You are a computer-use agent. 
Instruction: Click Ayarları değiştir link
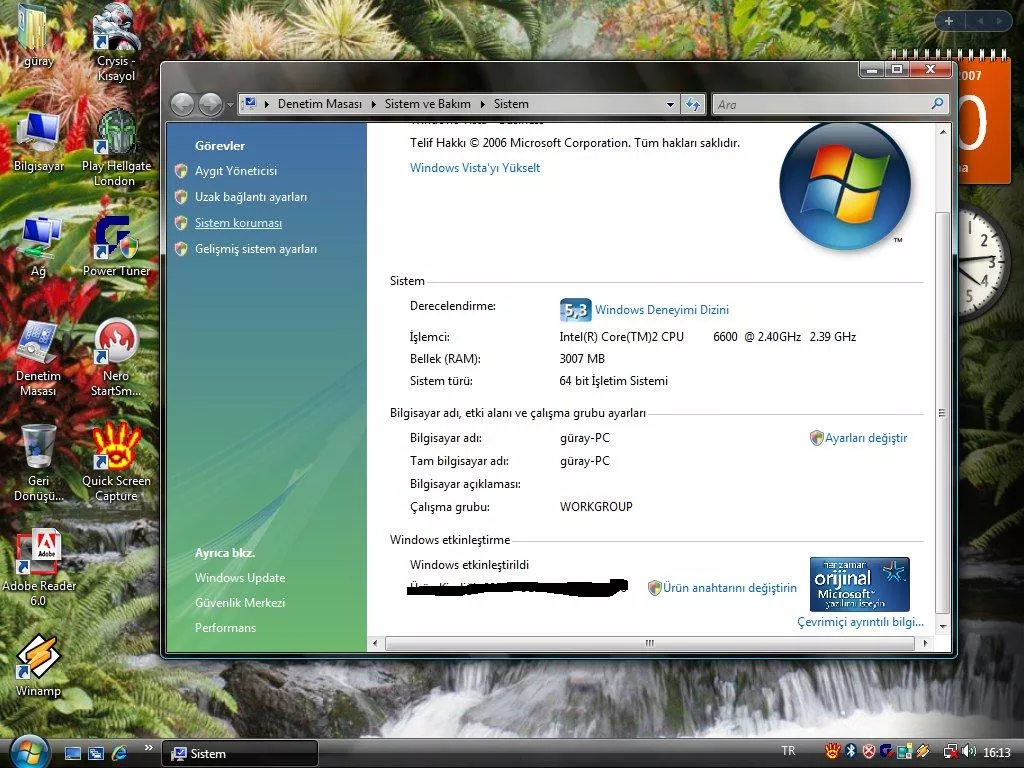[x=865, y=438]
